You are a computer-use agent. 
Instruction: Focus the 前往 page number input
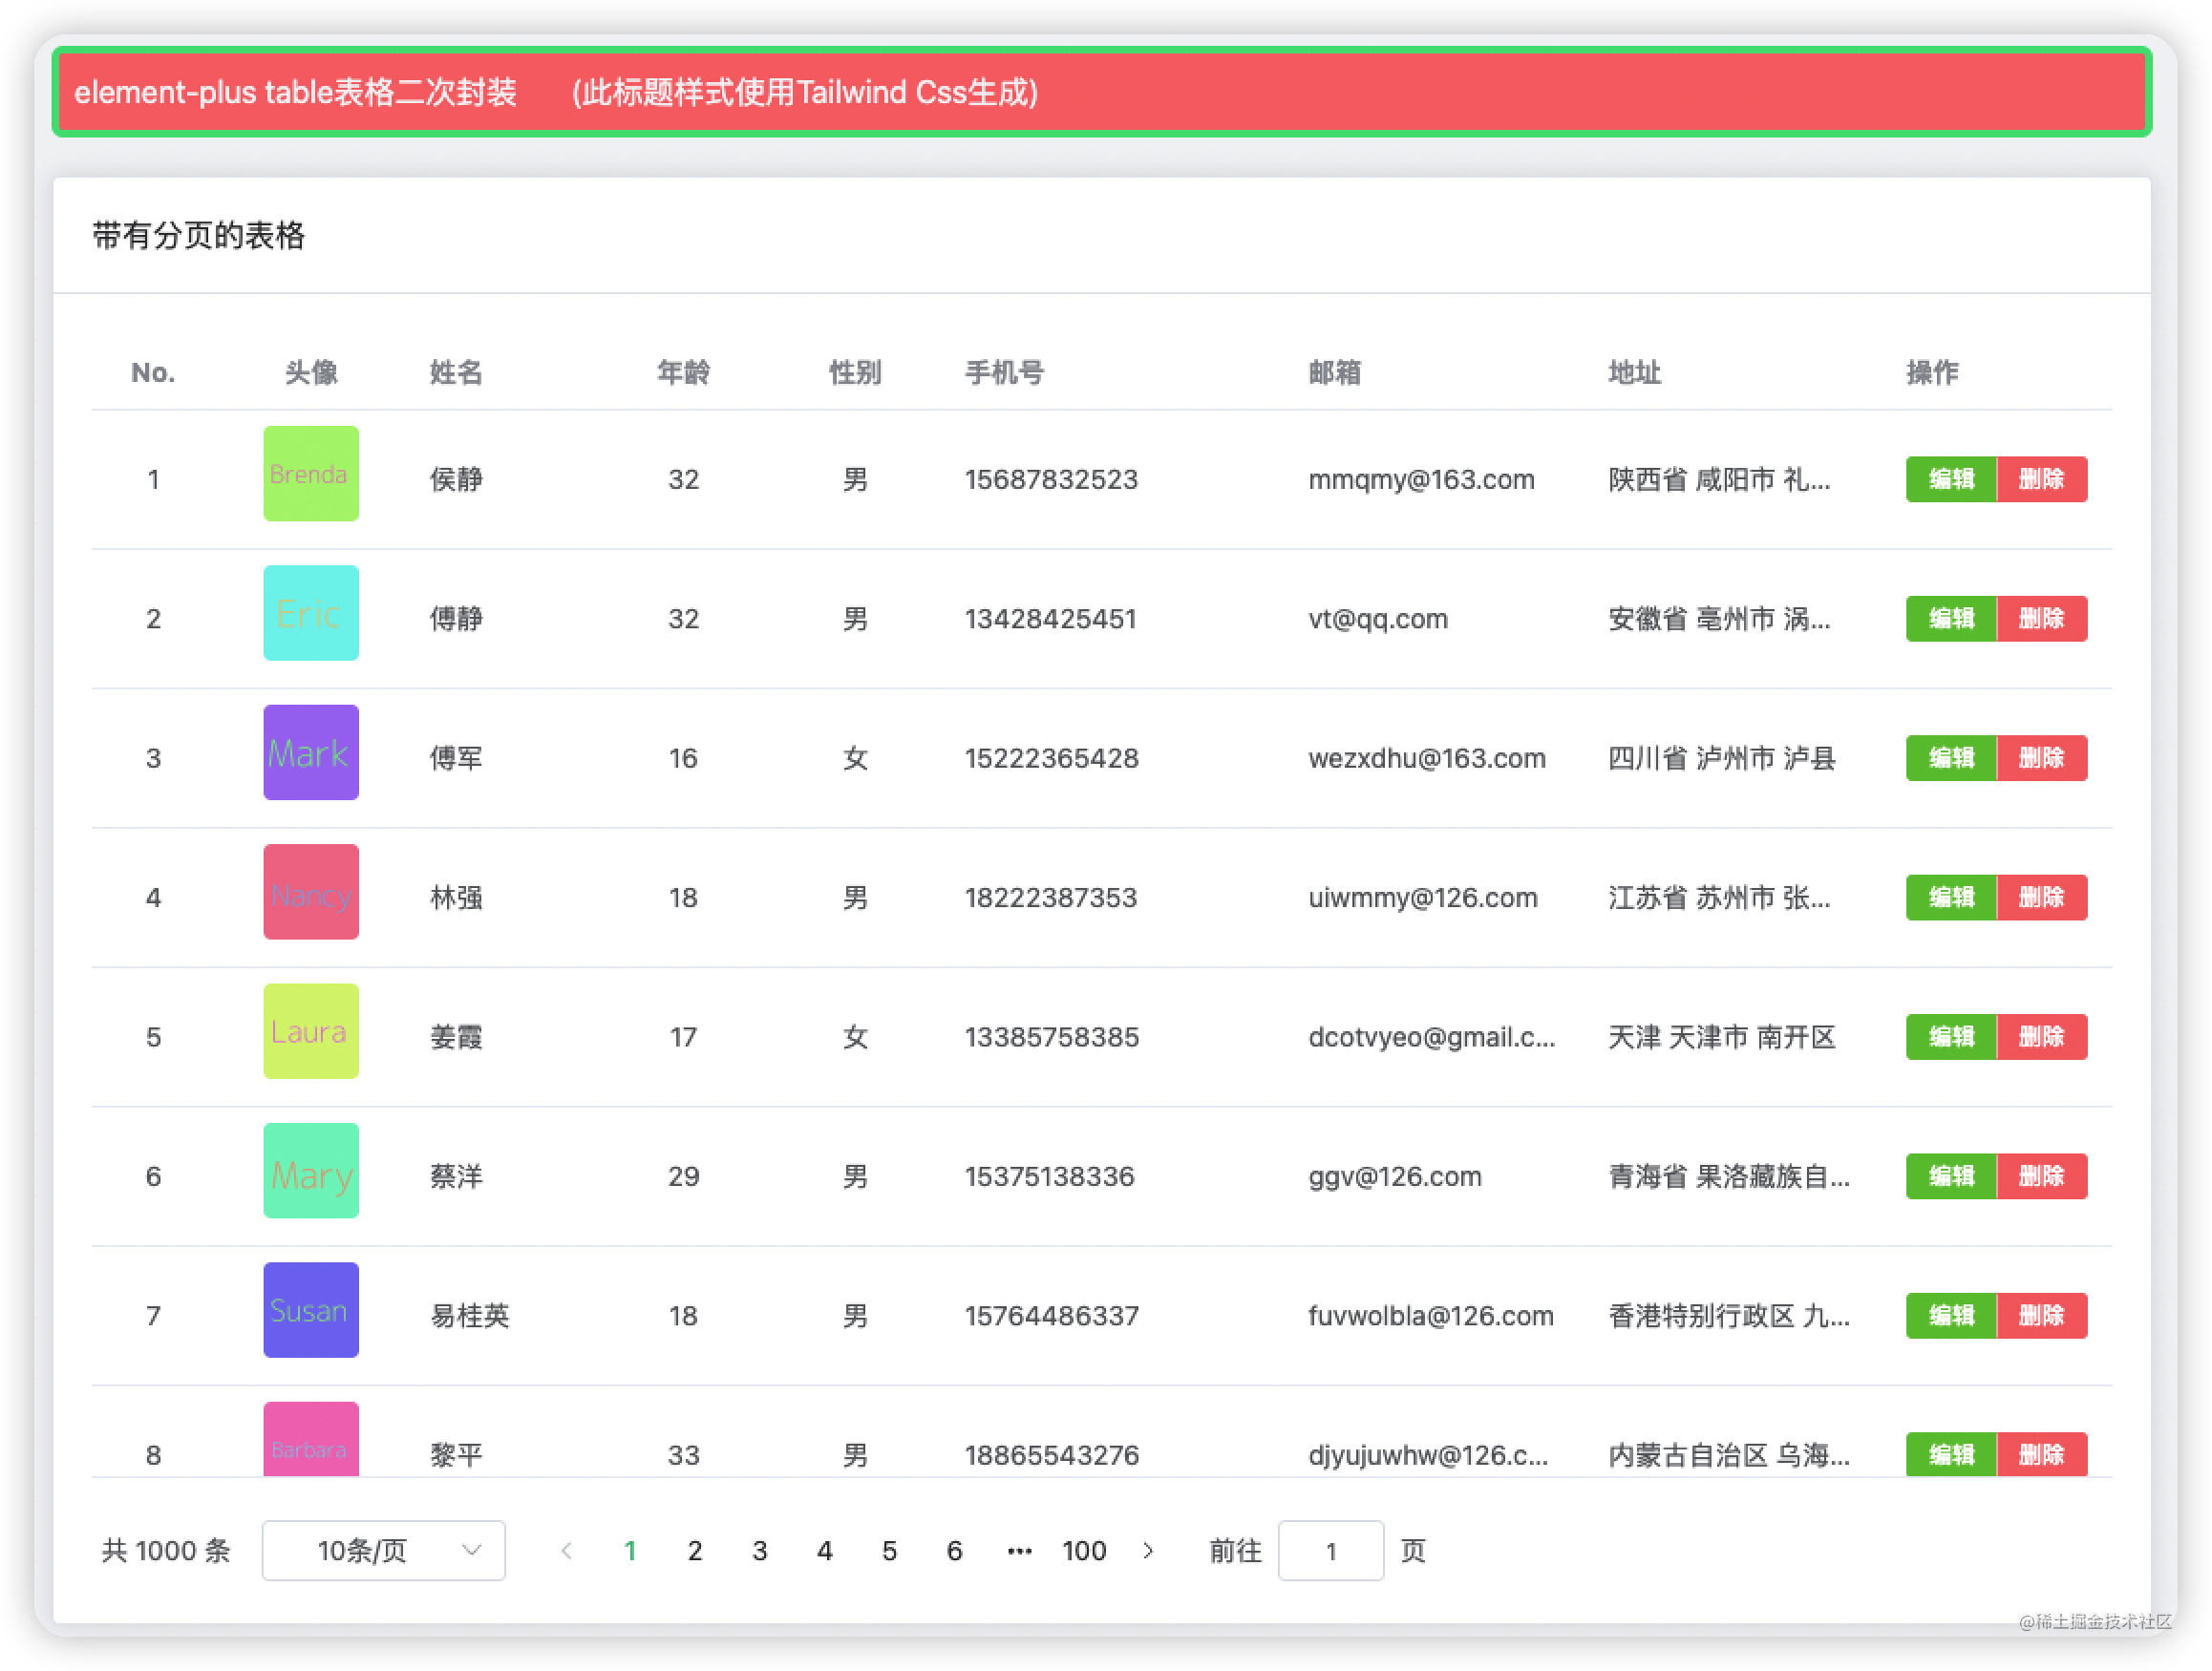point(1330,1551)
